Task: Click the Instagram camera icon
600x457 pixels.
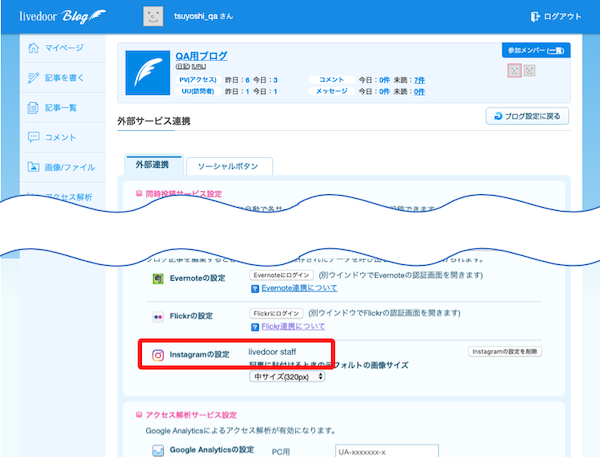Action: pos(158,355)
